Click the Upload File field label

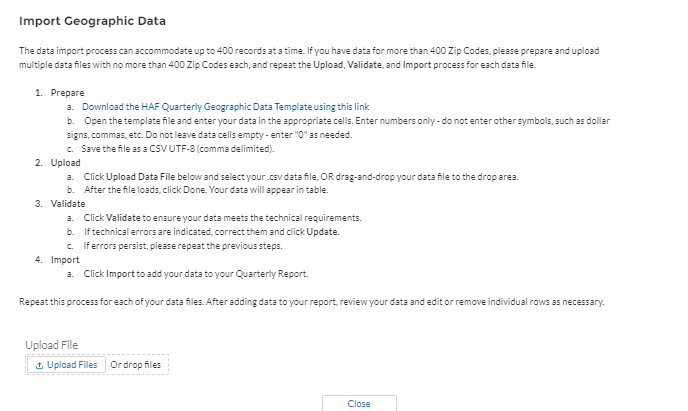click(x=51, y=345)
